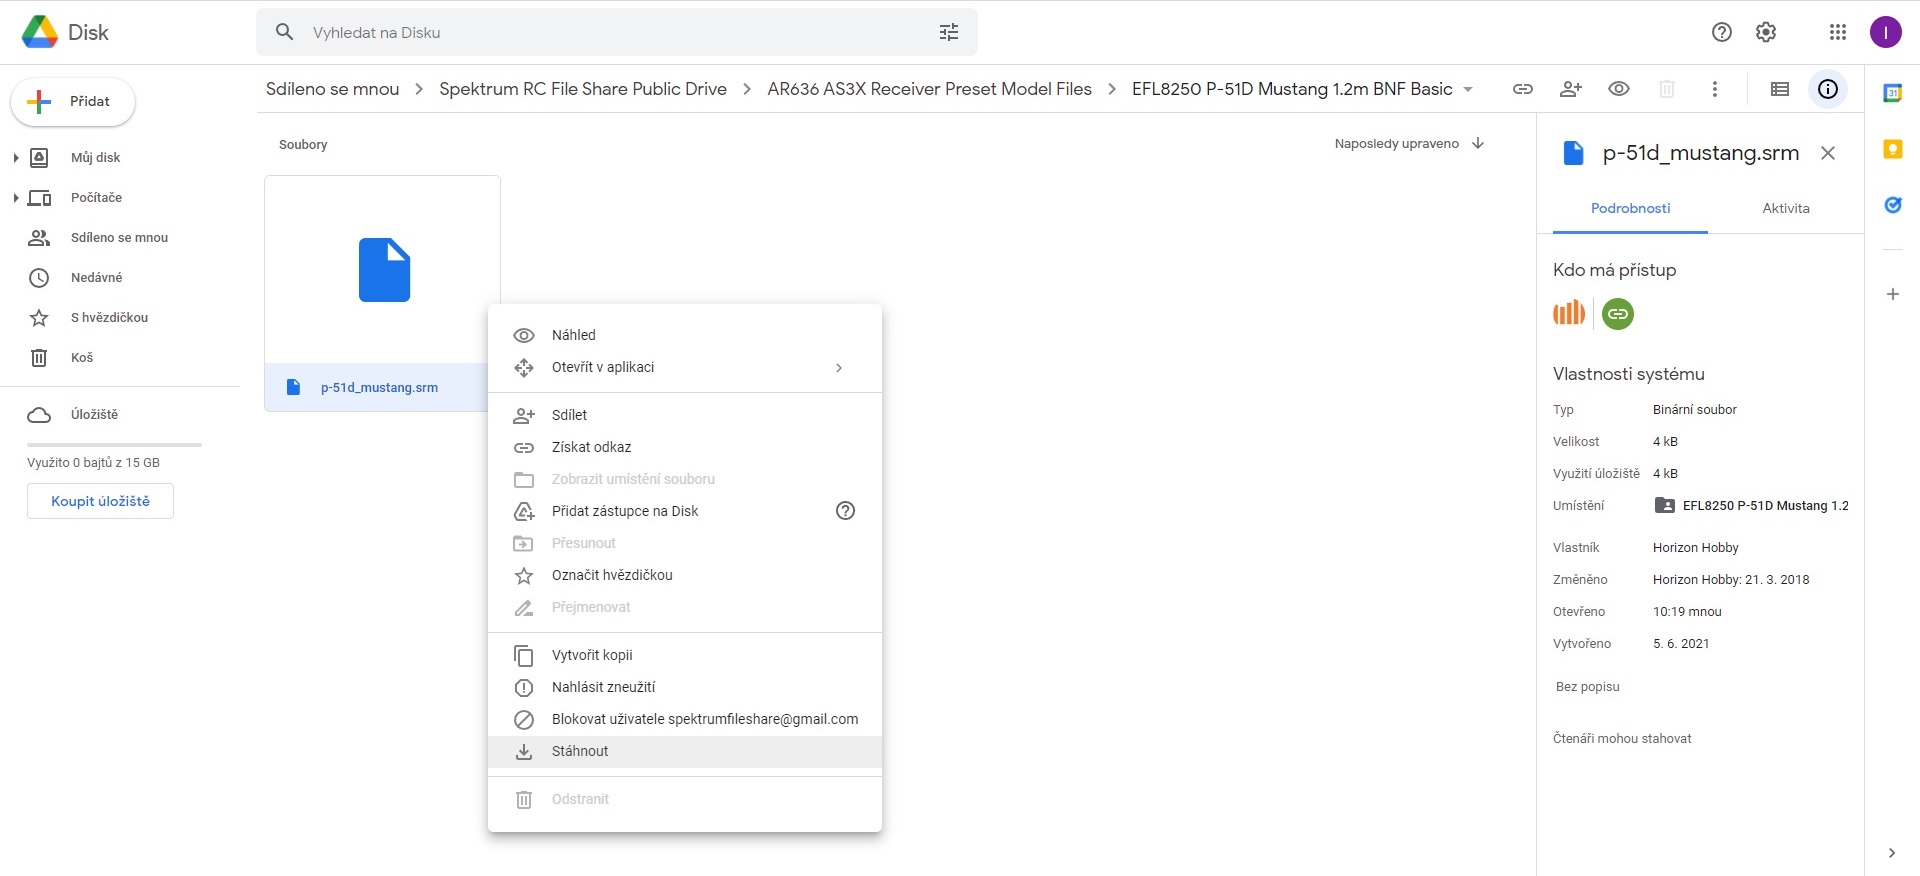
Task: Click Koupit úložiště button
Action: coord(100,501)
